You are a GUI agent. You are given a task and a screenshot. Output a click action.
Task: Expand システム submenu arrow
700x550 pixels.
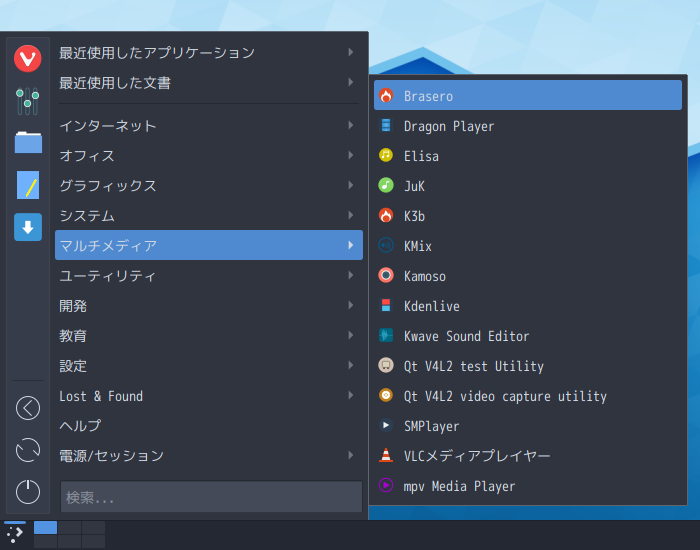pyautogui.click(x=351, y=215)
